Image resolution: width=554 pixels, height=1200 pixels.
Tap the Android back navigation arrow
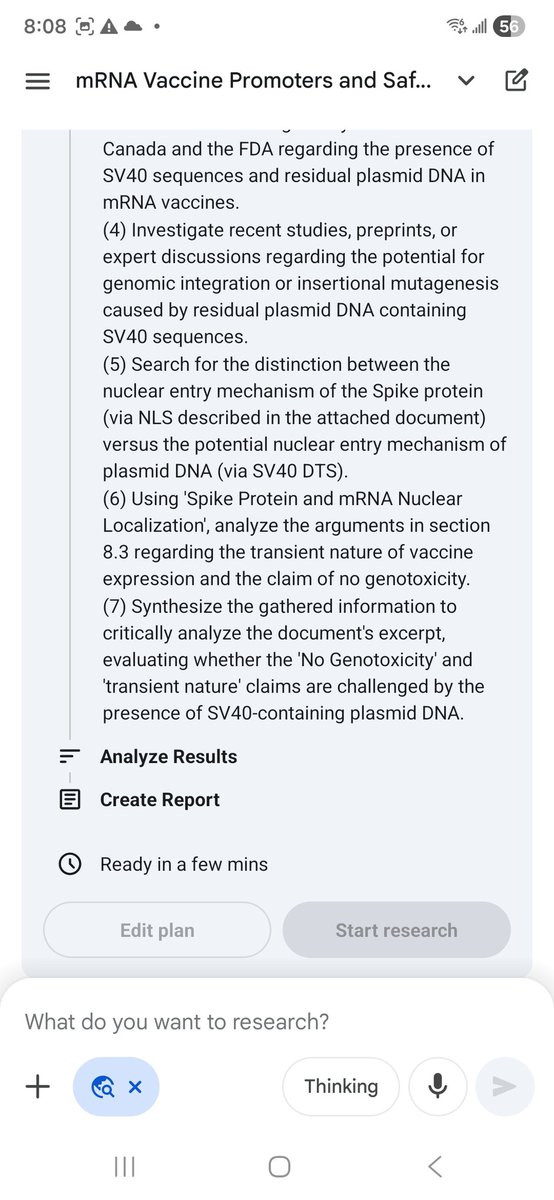434,1166
